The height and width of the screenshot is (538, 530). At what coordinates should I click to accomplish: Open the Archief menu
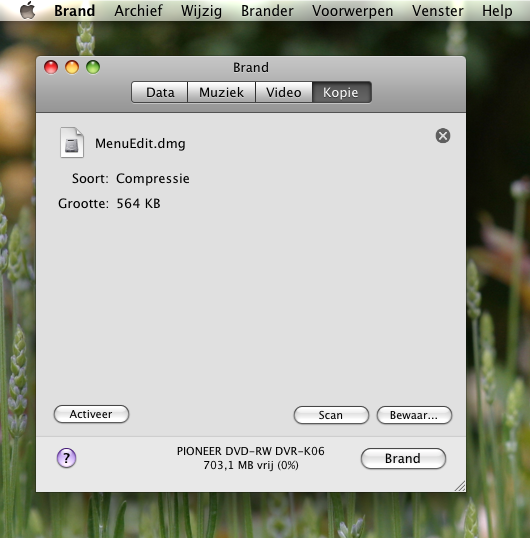tap(138, 11)
